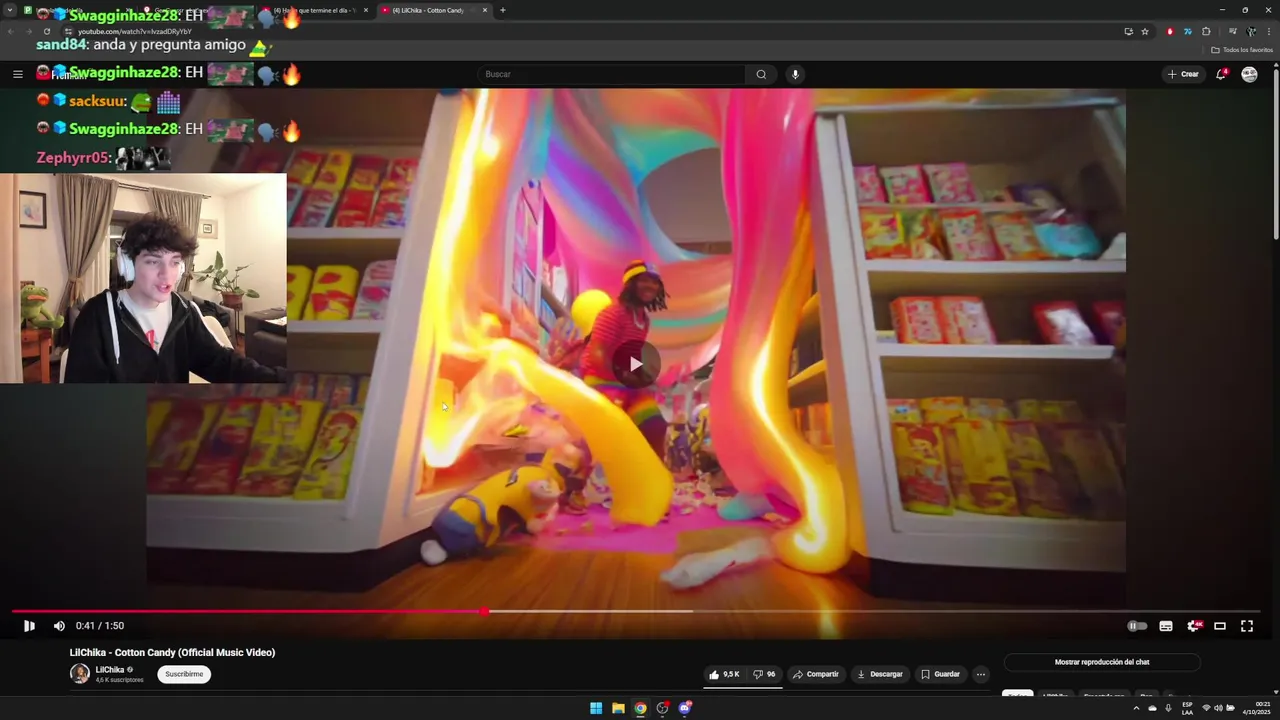
Task: Focus the Buscar search field
Action: [611, 74]
